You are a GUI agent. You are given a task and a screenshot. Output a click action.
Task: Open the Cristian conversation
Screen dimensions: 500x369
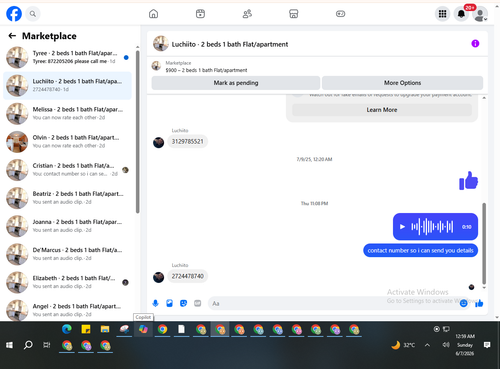click(x=68, y=170)
